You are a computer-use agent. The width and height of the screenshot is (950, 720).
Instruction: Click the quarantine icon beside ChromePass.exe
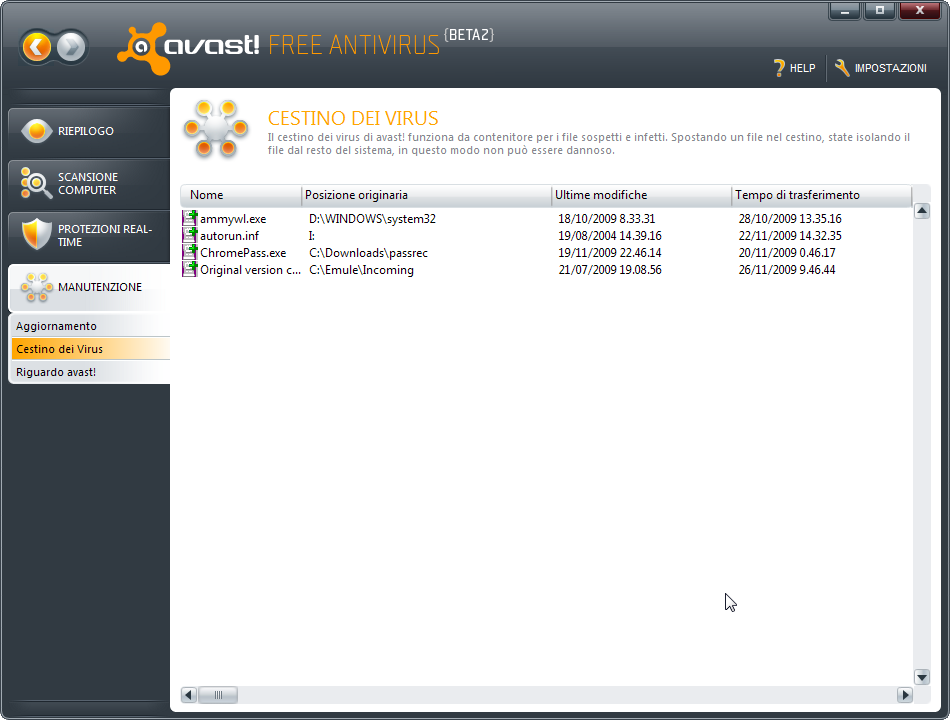190,252
